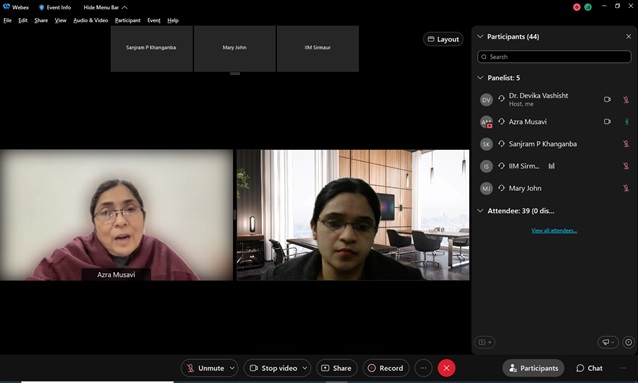This screenshot has width=638, height=383.
Task: Click the filmstrip collapse handle under thumbnails
Action: (235, 74)
